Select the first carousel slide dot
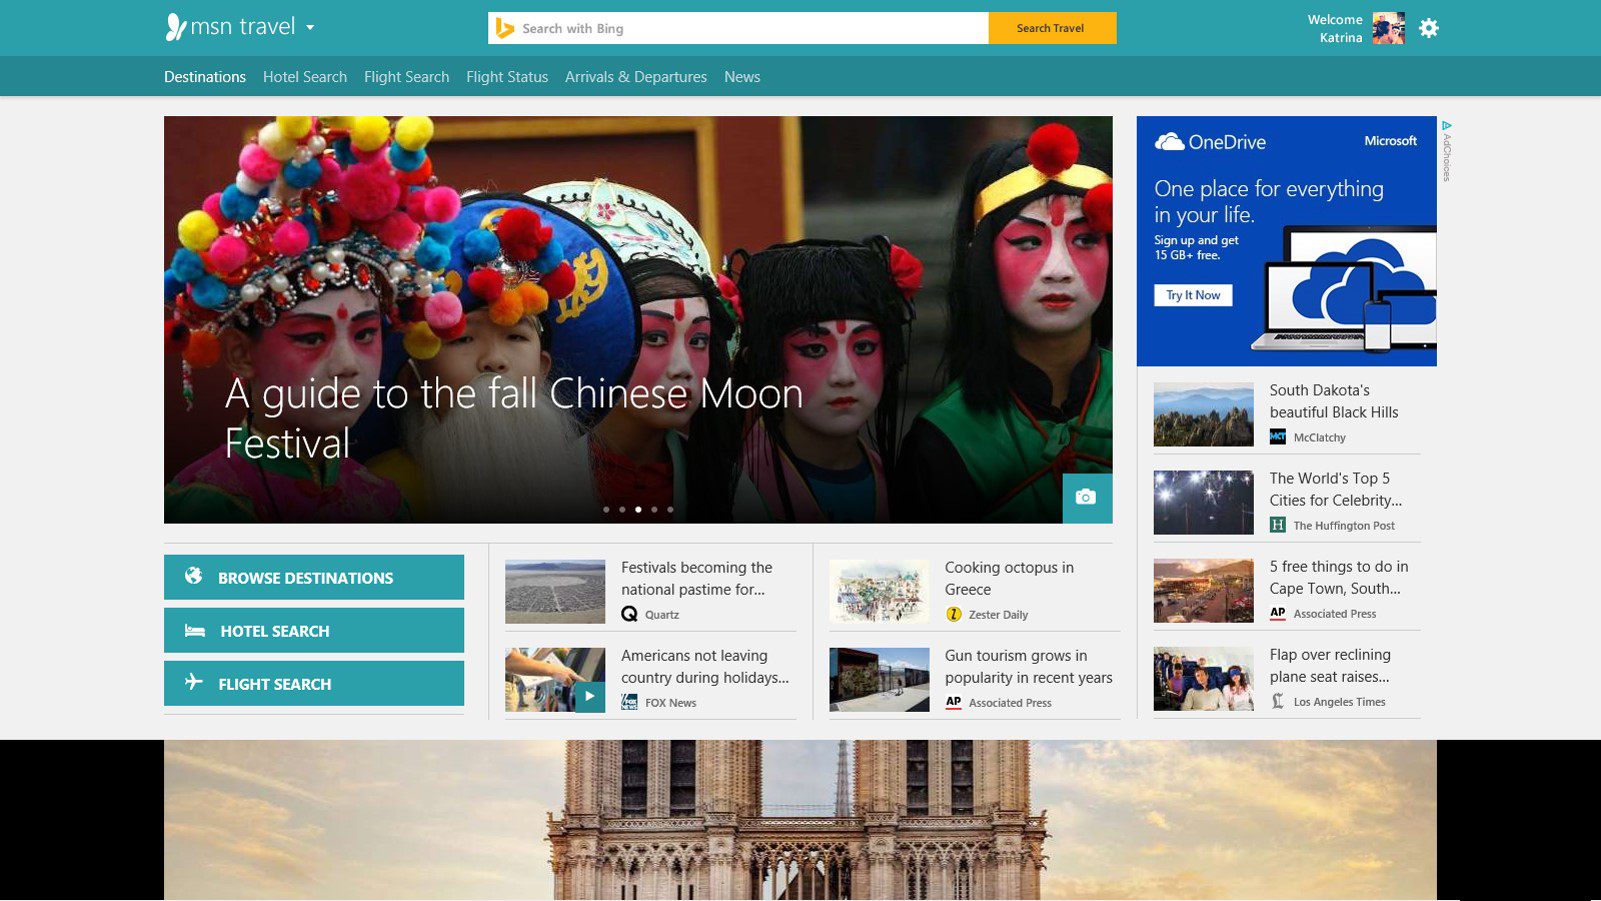This screenshot has height=901, width=1601. (x=606, y=510)
